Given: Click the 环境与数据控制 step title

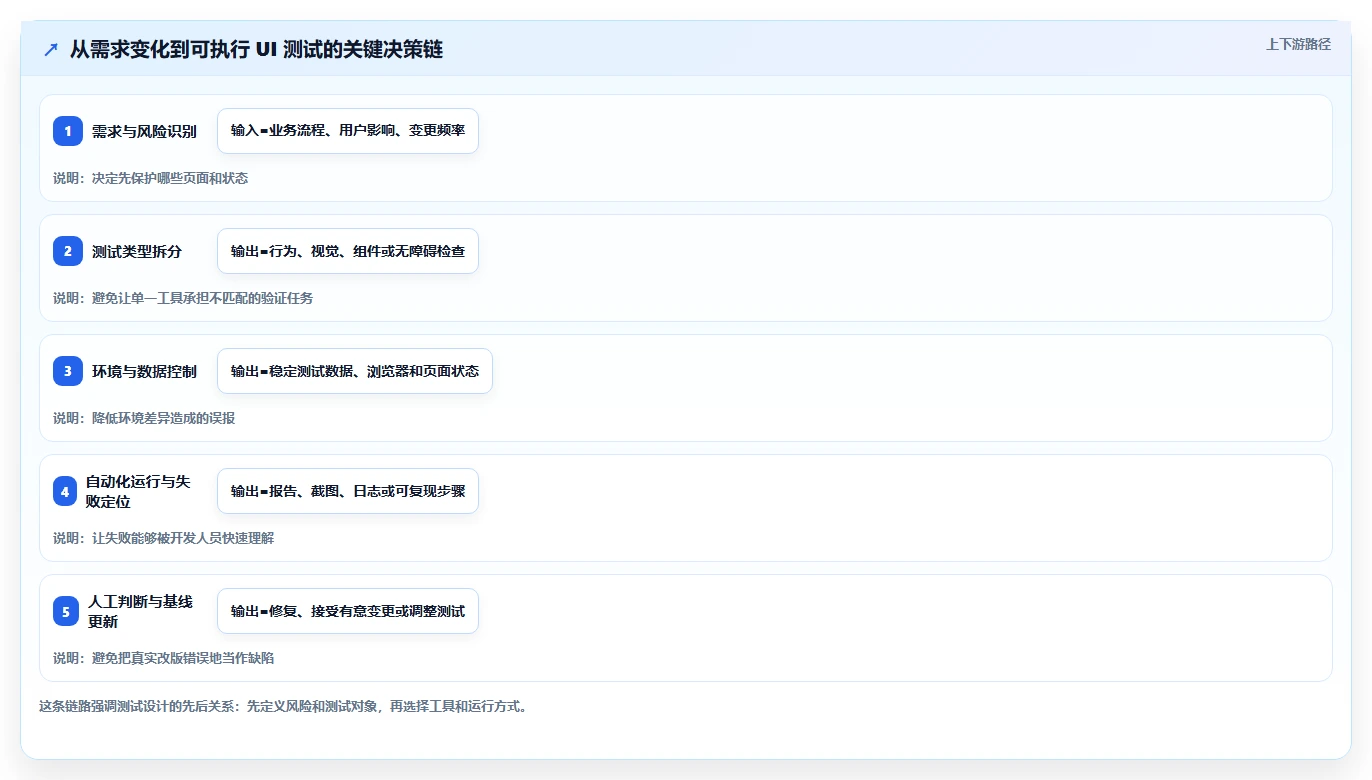Looking at the screenshot, I should 144,371.
